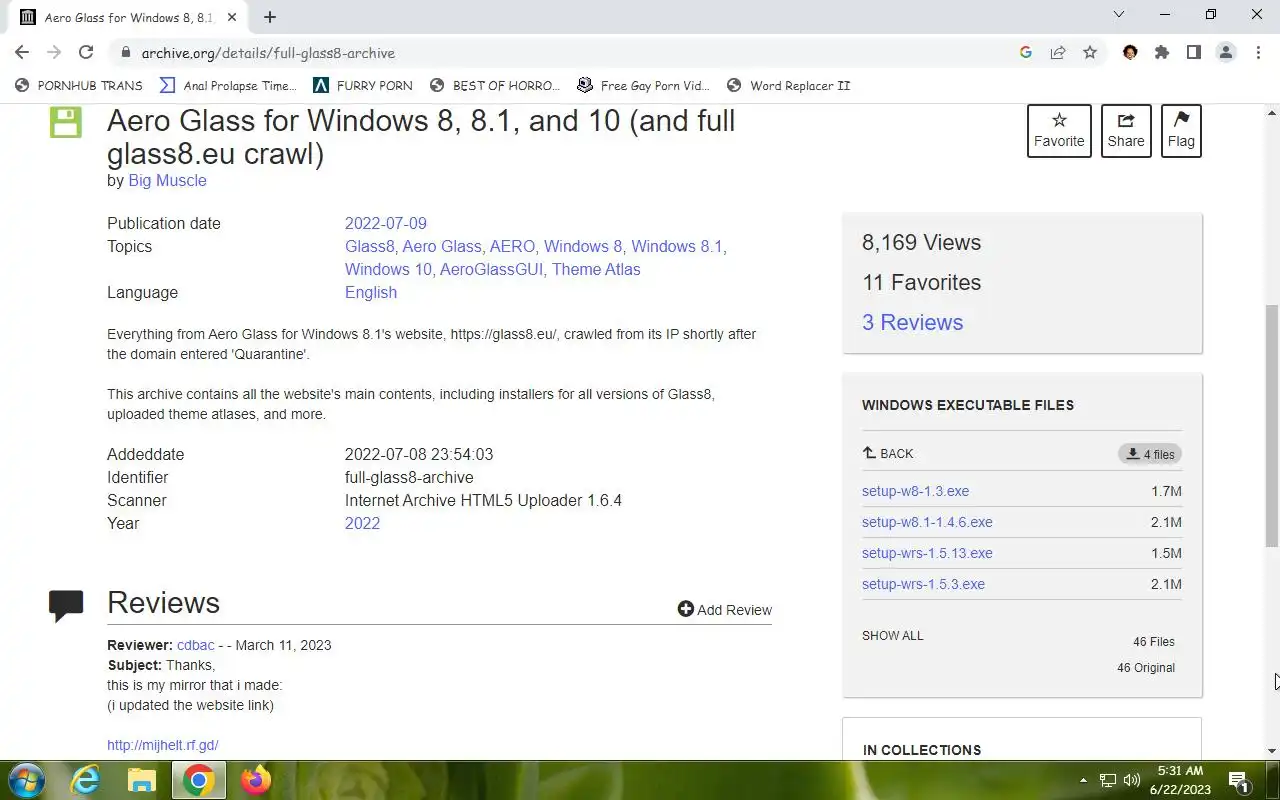1280x800 pixels.
Task: Open Firefox from the taskbar
Action: 256,780
